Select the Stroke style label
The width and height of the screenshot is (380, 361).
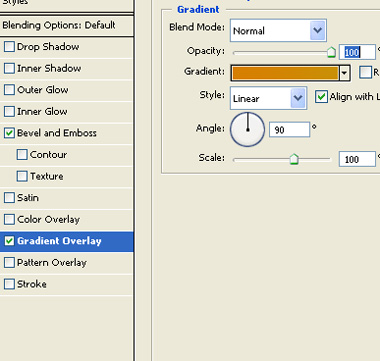coord(32,284)
